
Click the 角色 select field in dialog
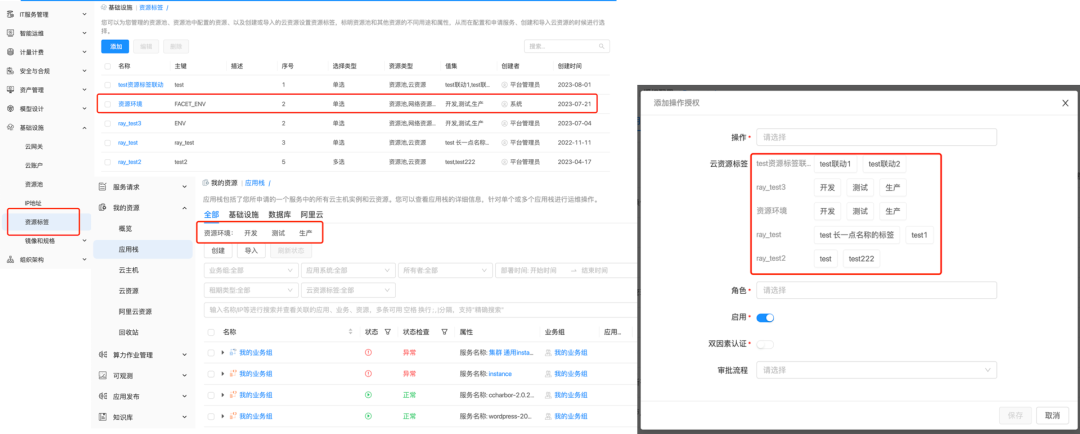(876, 290)
